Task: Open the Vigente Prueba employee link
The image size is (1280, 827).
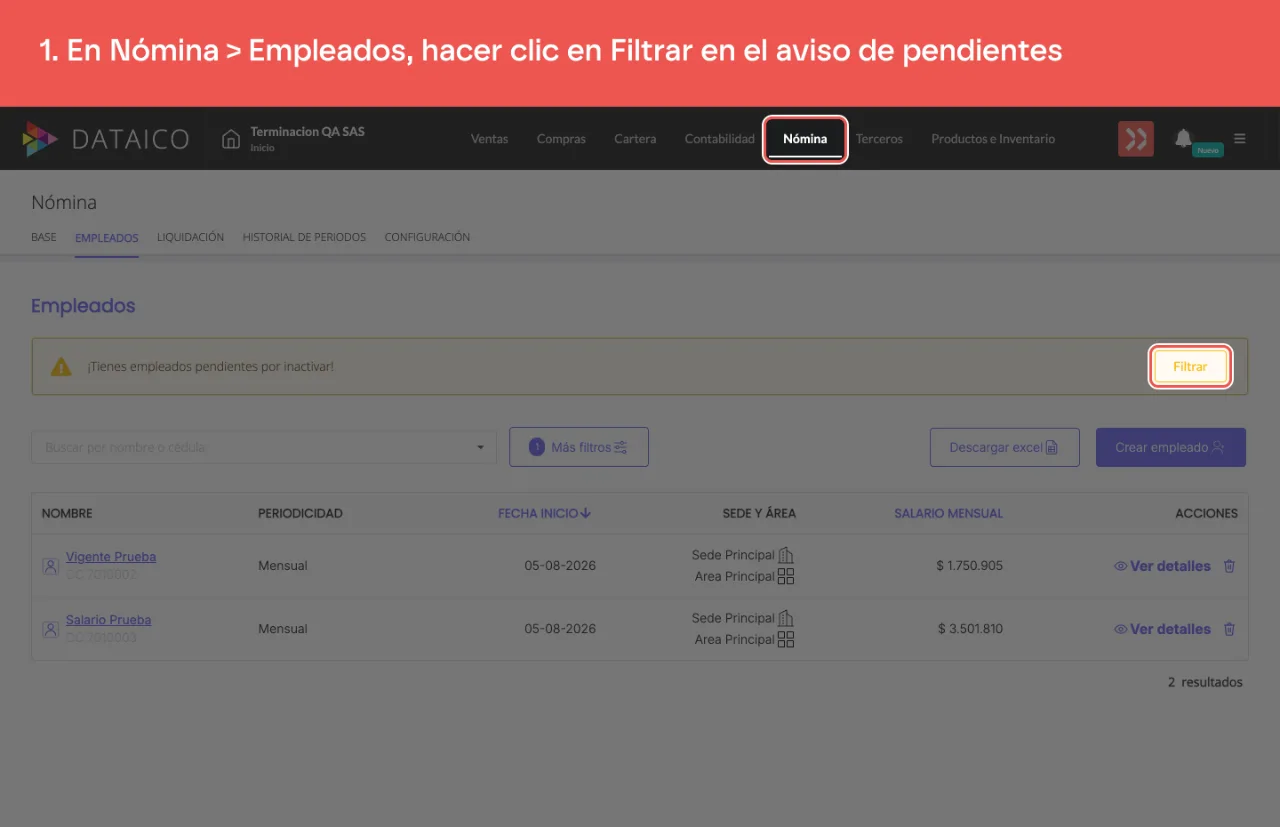Action: point(111,557)
